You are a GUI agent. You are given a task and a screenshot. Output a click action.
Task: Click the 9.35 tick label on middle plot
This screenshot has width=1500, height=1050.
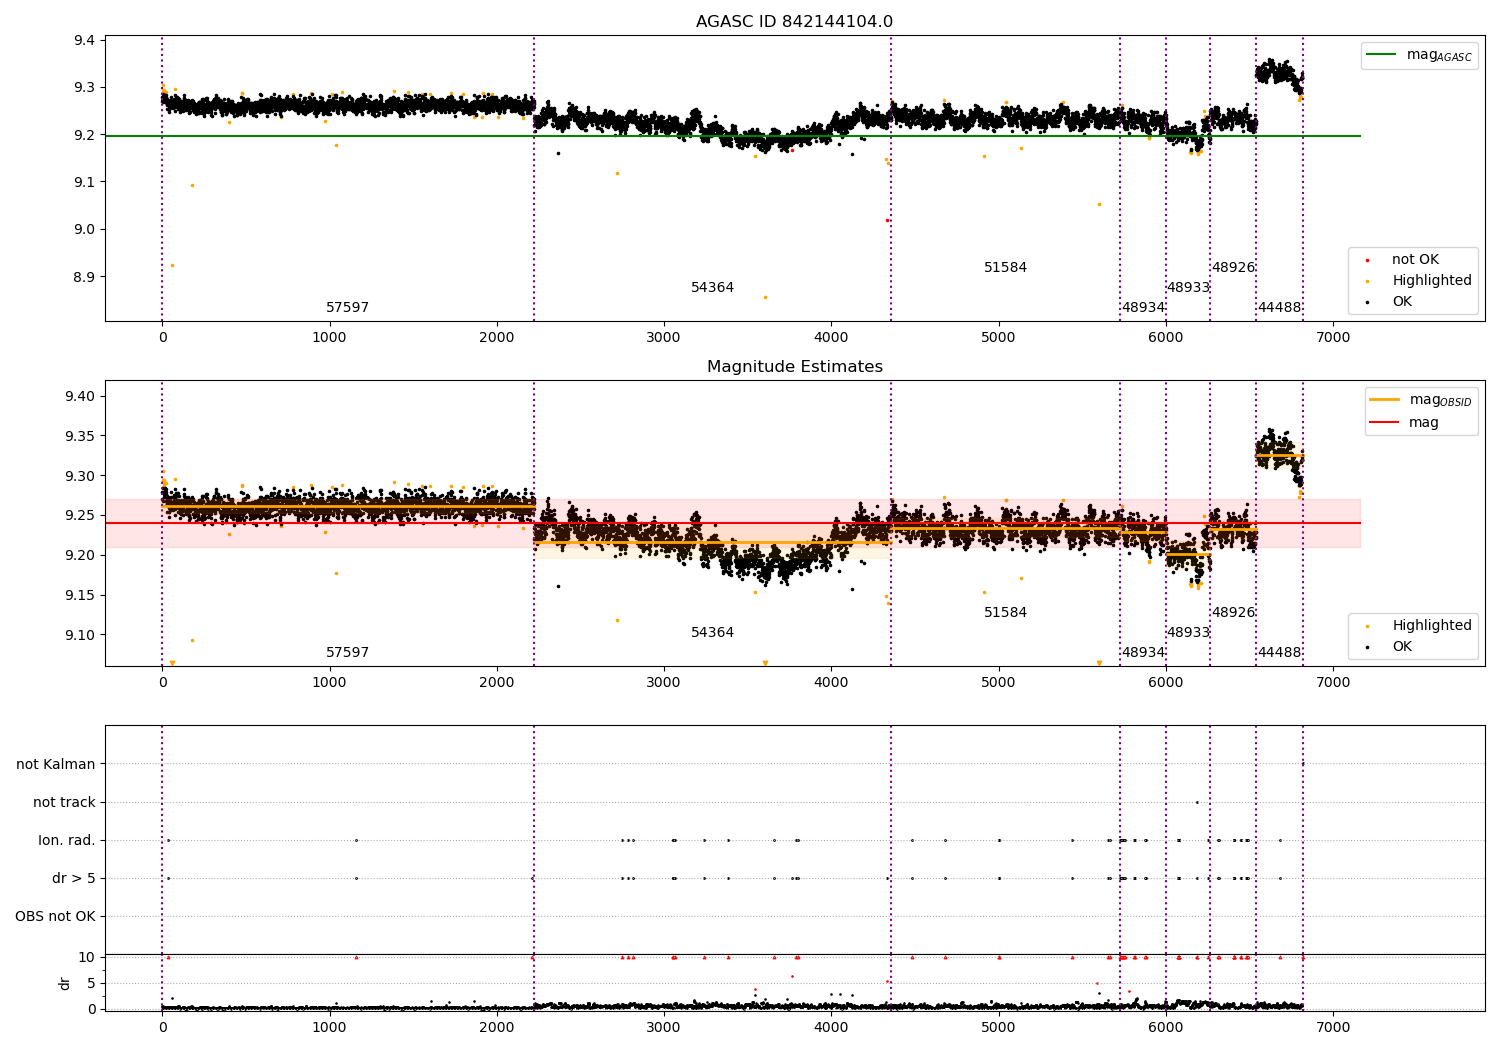pyautogui.click(x=81, y=436)
